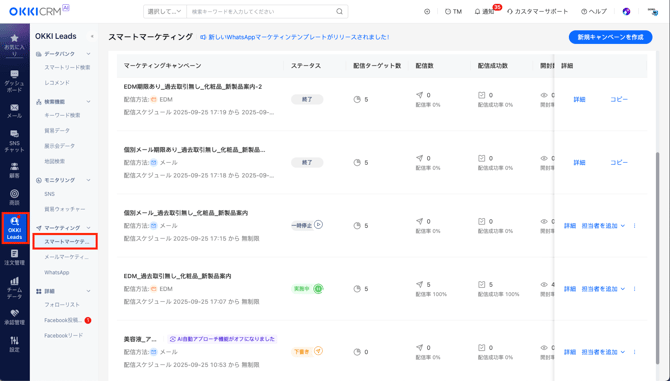This screenshot has height=381, width=670.
Task: Click the campaign list vertical scrollbar
Action: 657,258
